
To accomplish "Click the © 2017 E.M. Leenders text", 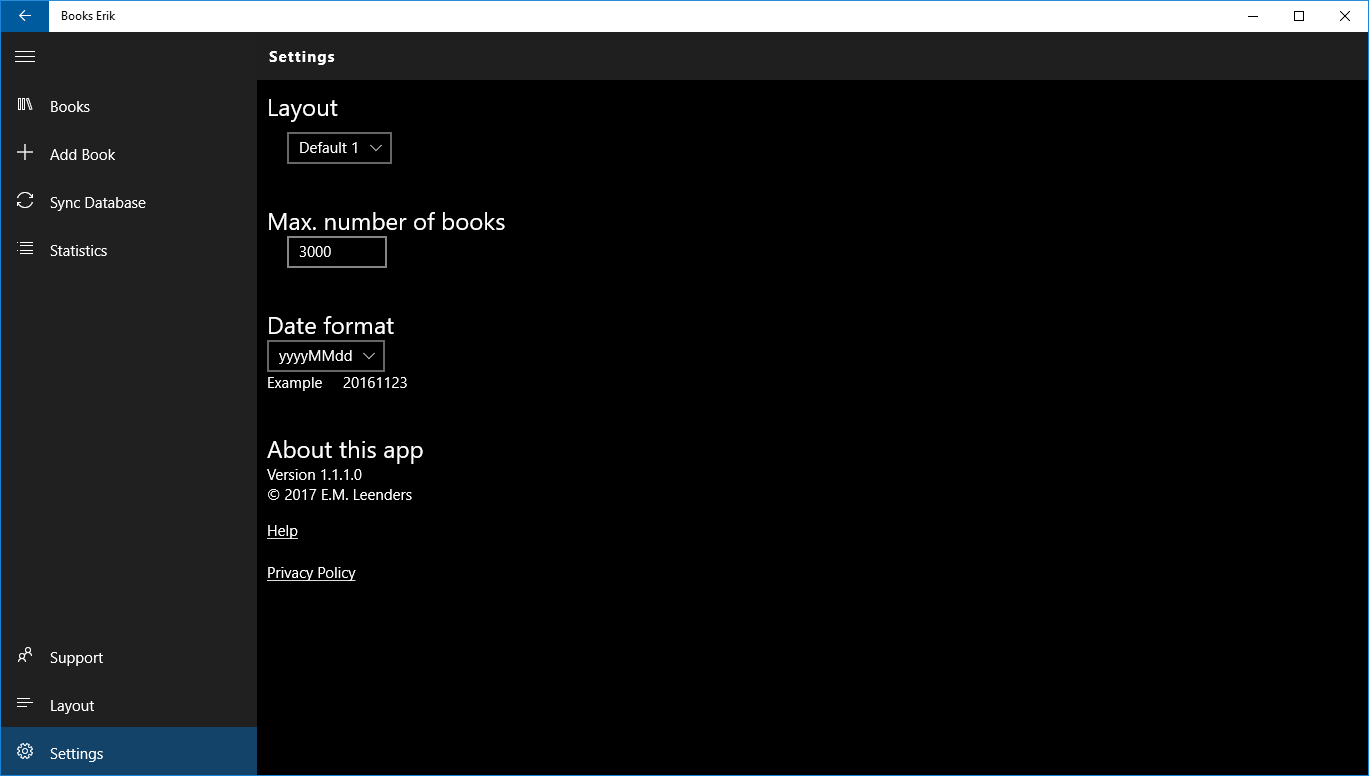I will [339, 495].
